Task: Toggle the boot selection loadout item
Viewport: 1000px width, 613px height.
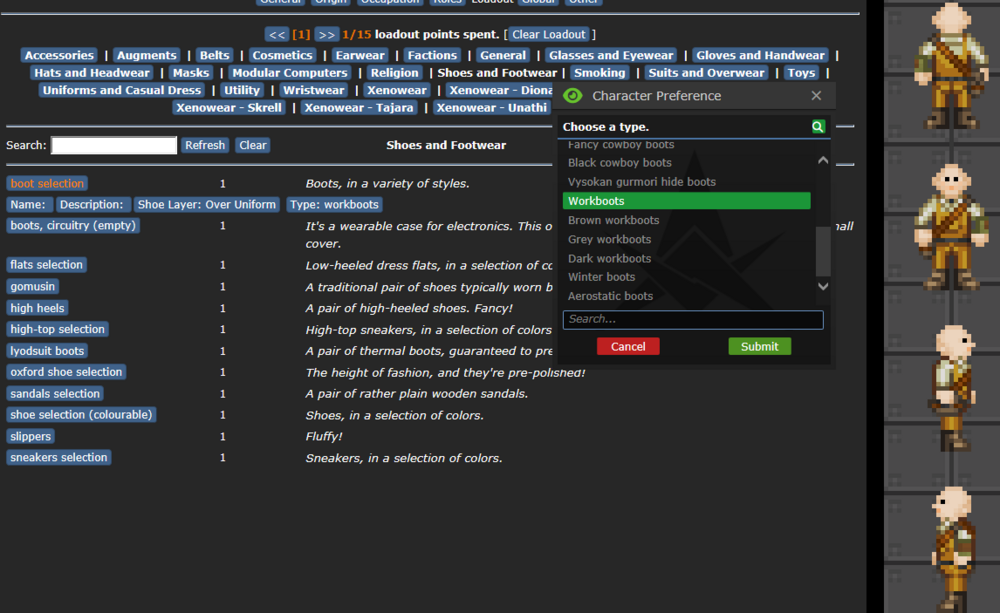Action: click(x=47, y=184)
